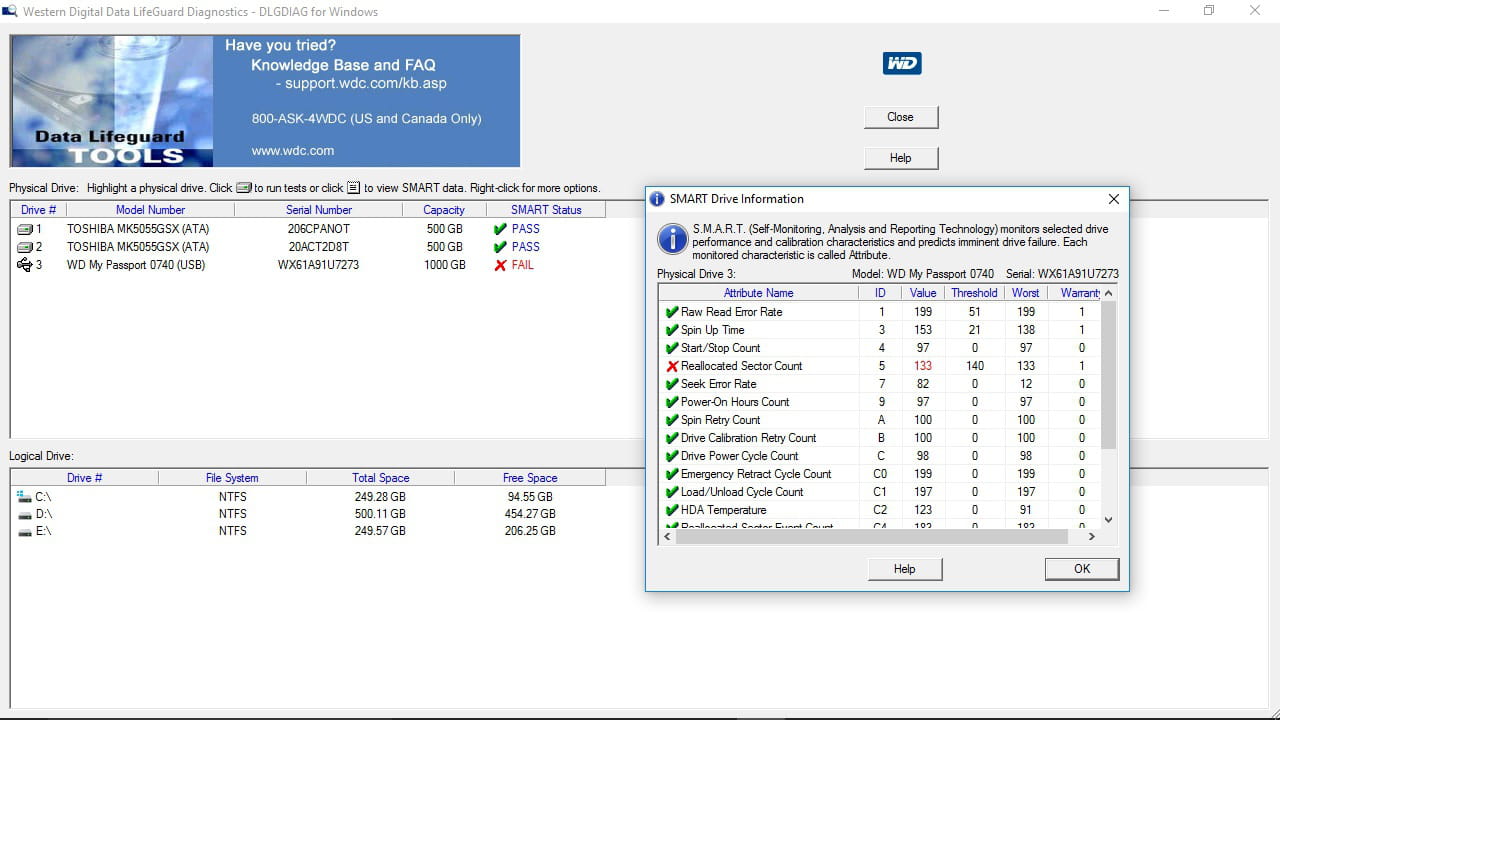Click green check beside Spin Up Time
The image size is (1508, 856).
coord(672,330)
